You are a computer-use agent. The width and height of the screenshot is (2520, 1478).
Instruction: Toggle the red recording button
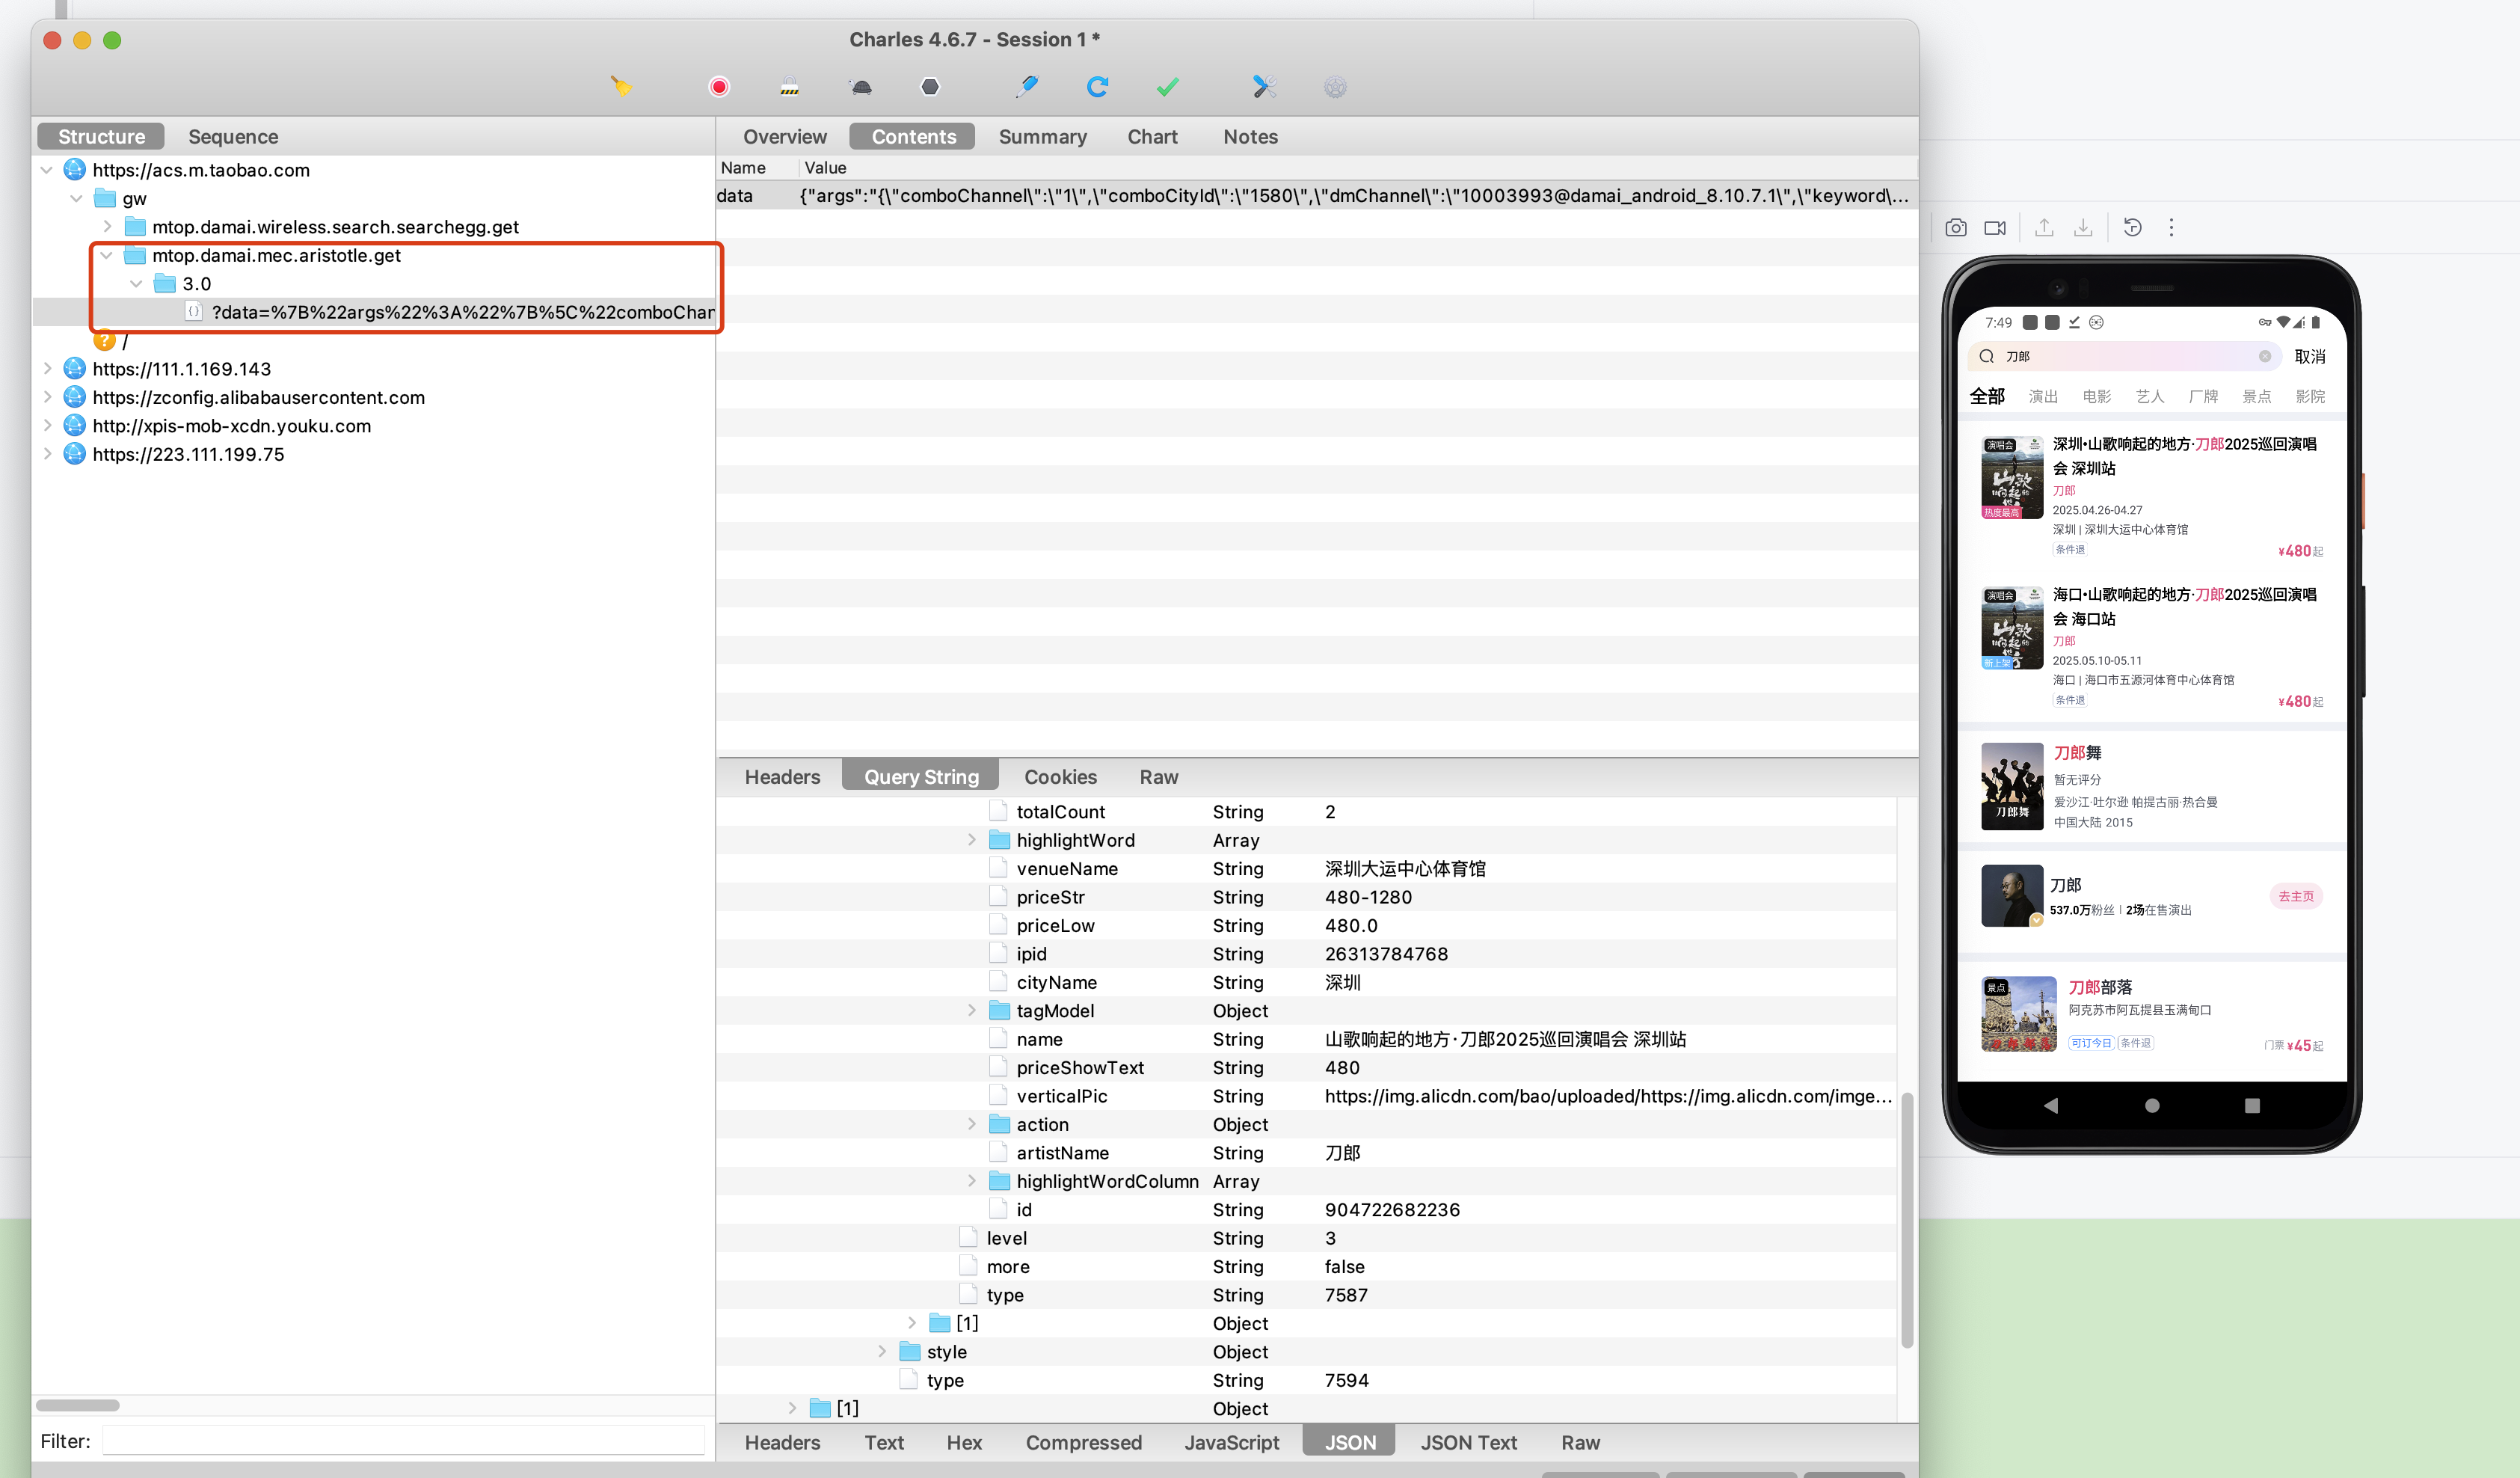(718, 87)
